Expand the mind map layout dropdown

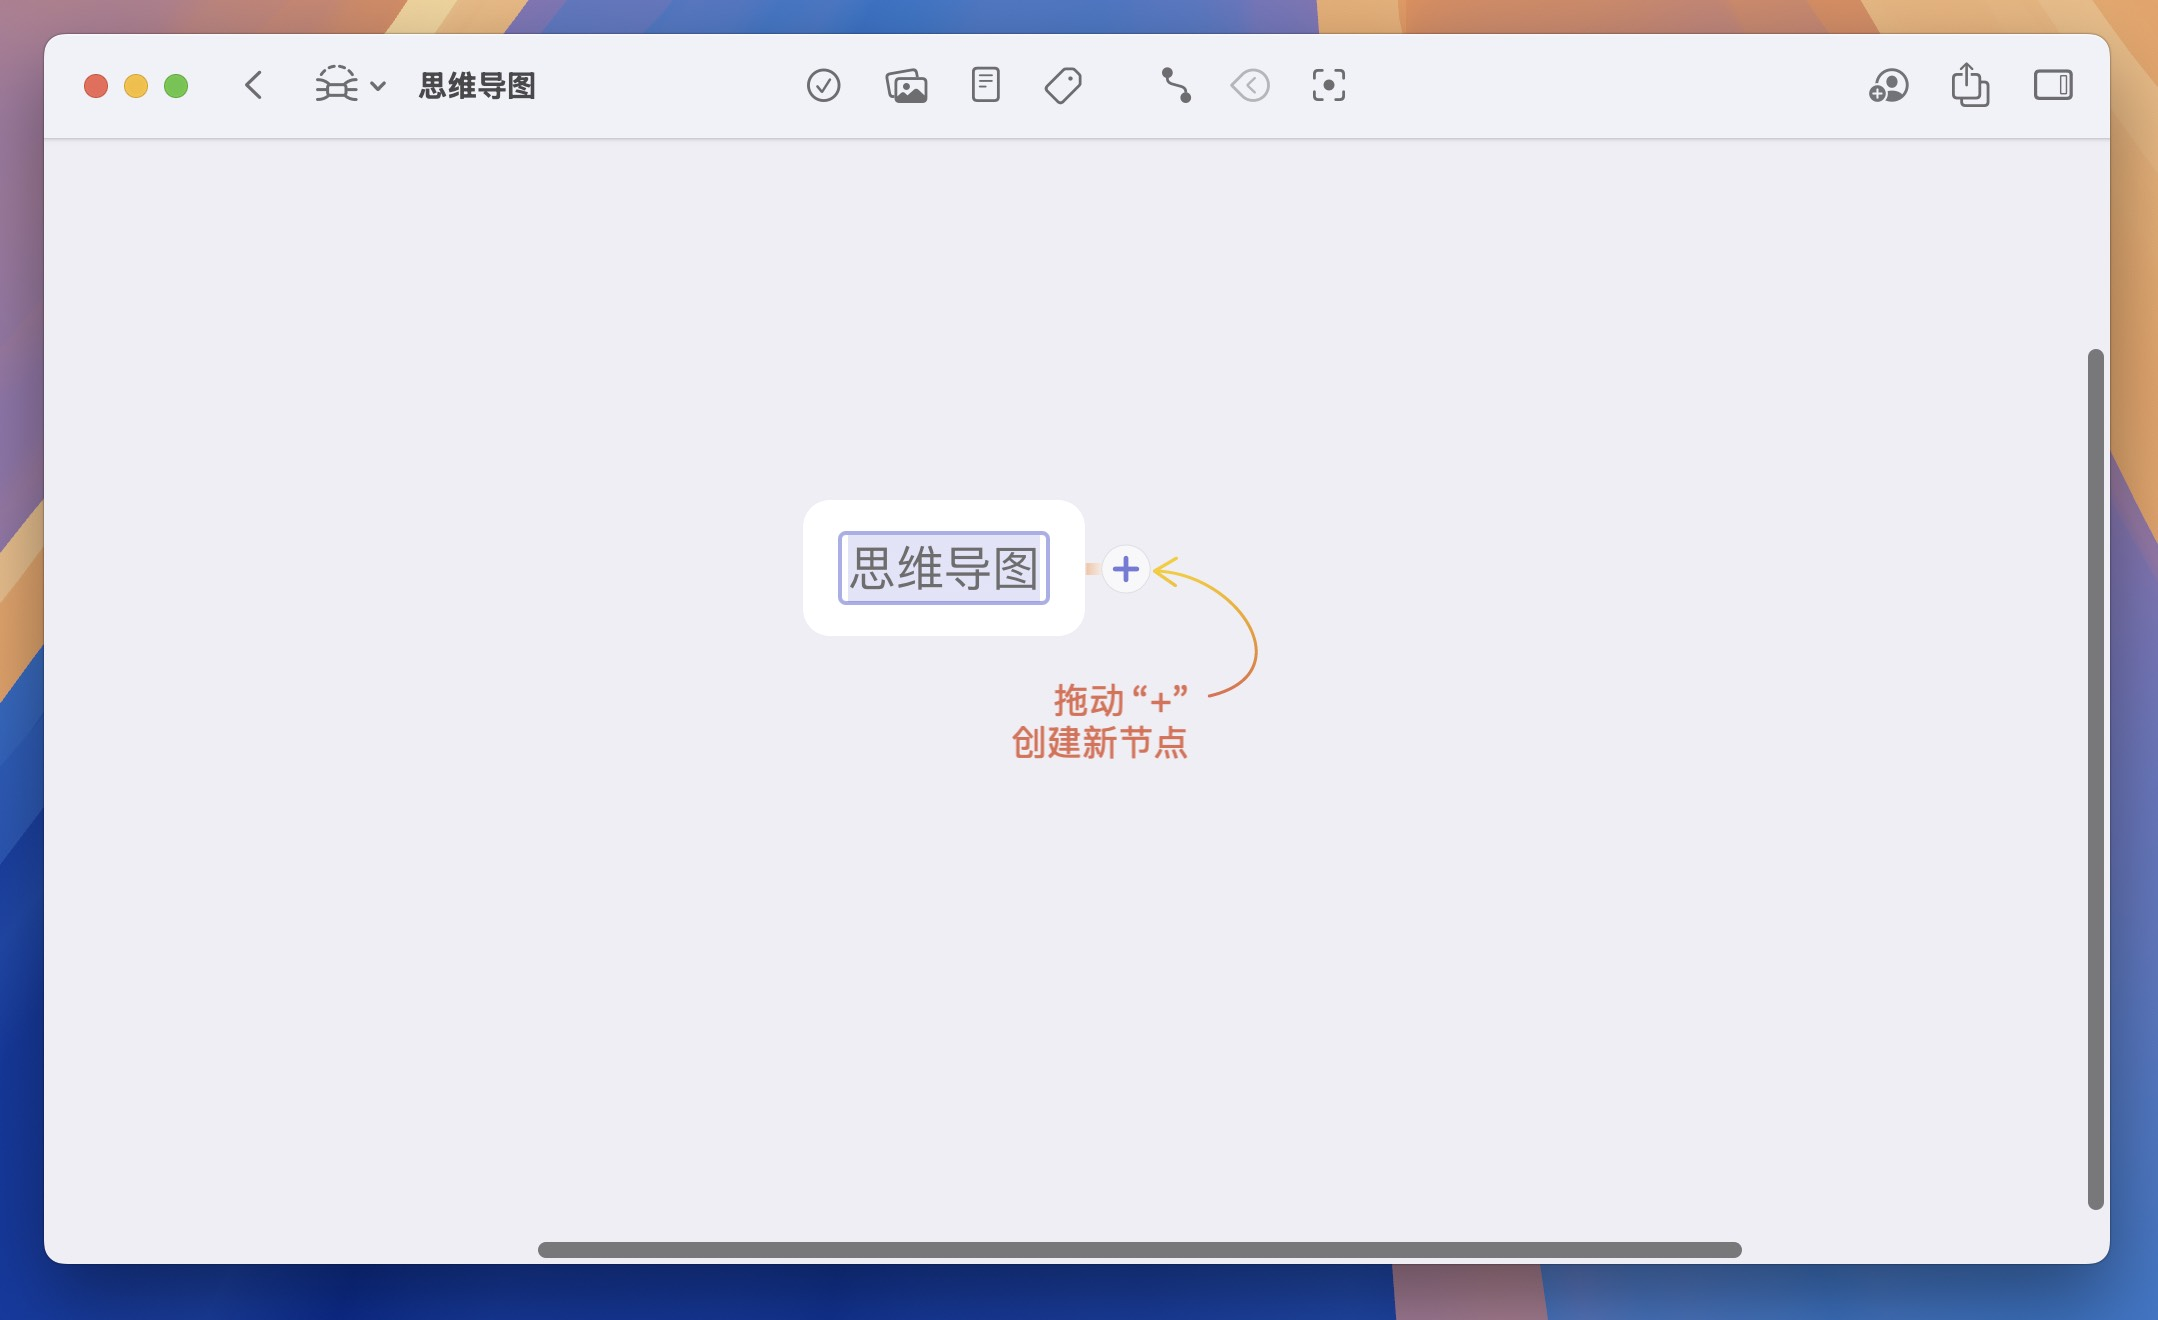(x=337, y=85)
